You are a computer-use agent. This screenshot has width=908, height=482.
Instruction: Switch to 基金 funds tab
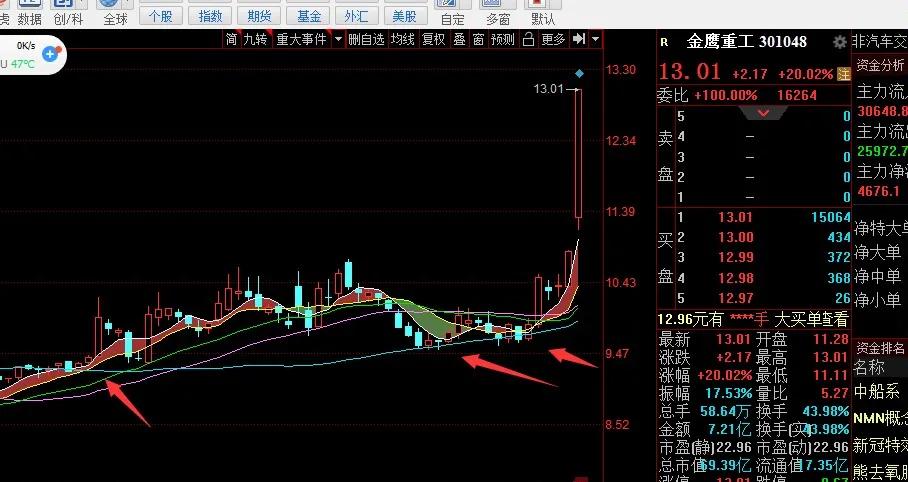click(x=308, y=16)
